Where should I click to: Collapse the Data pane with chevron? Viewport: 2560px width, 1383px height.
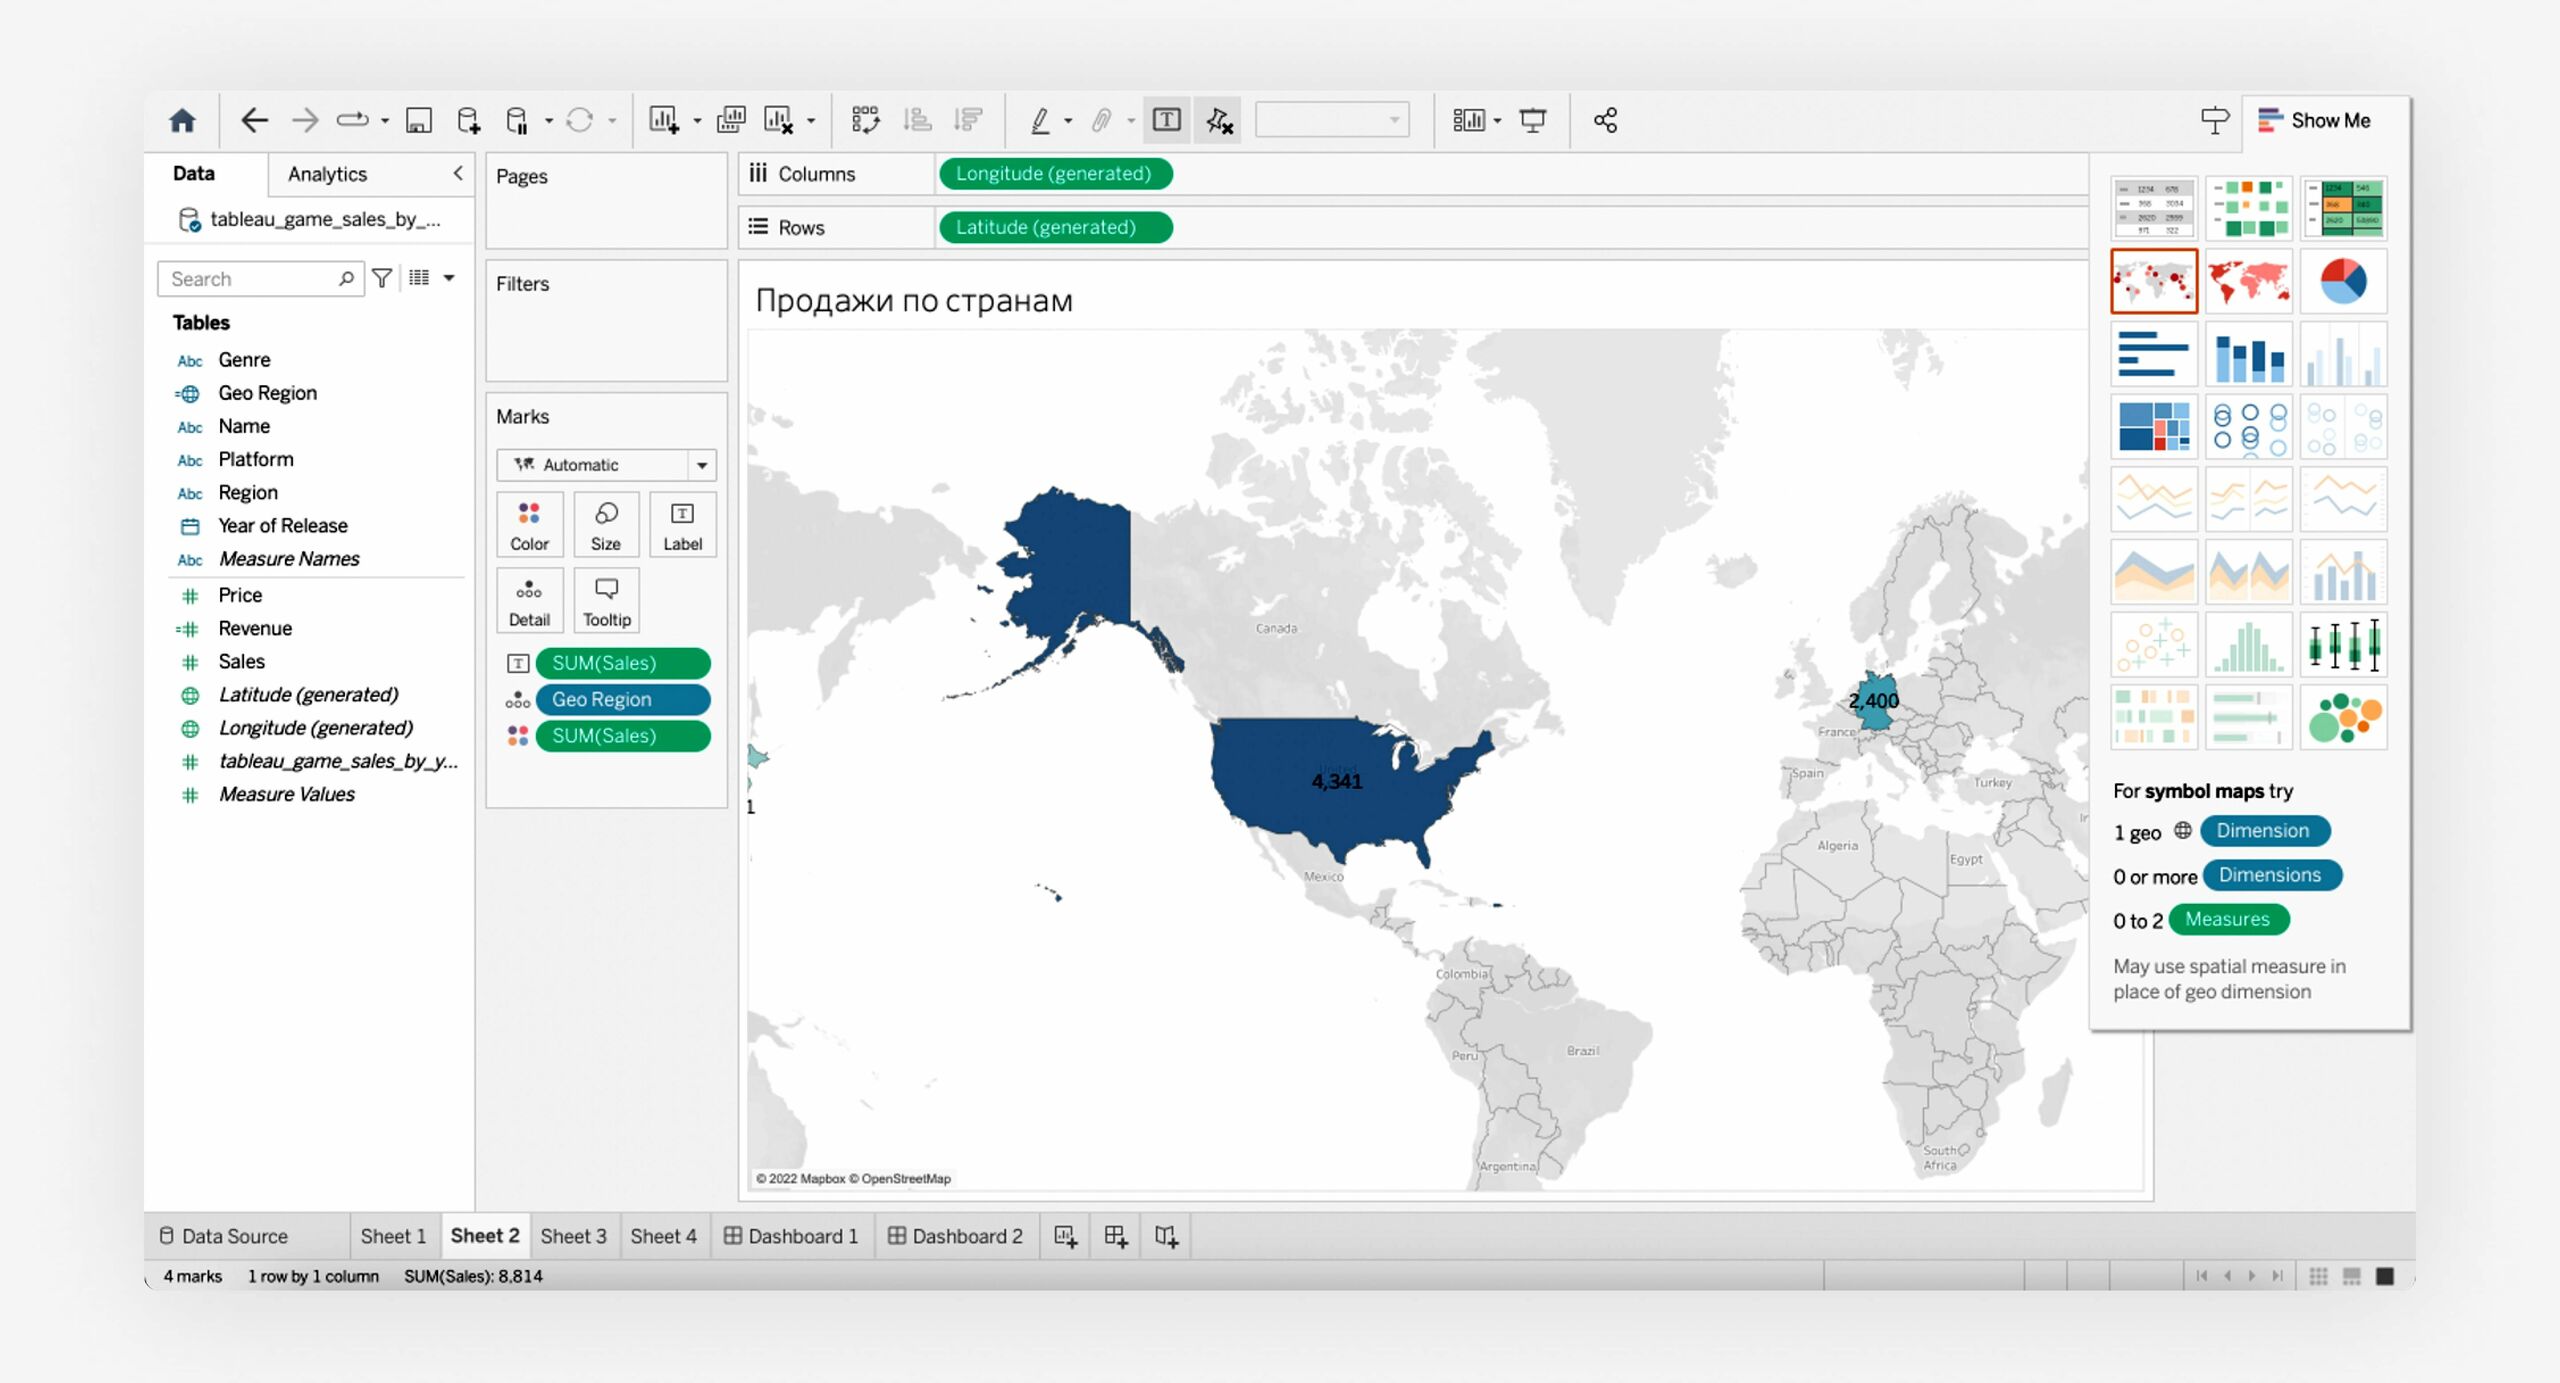click(x=458, y=173)
